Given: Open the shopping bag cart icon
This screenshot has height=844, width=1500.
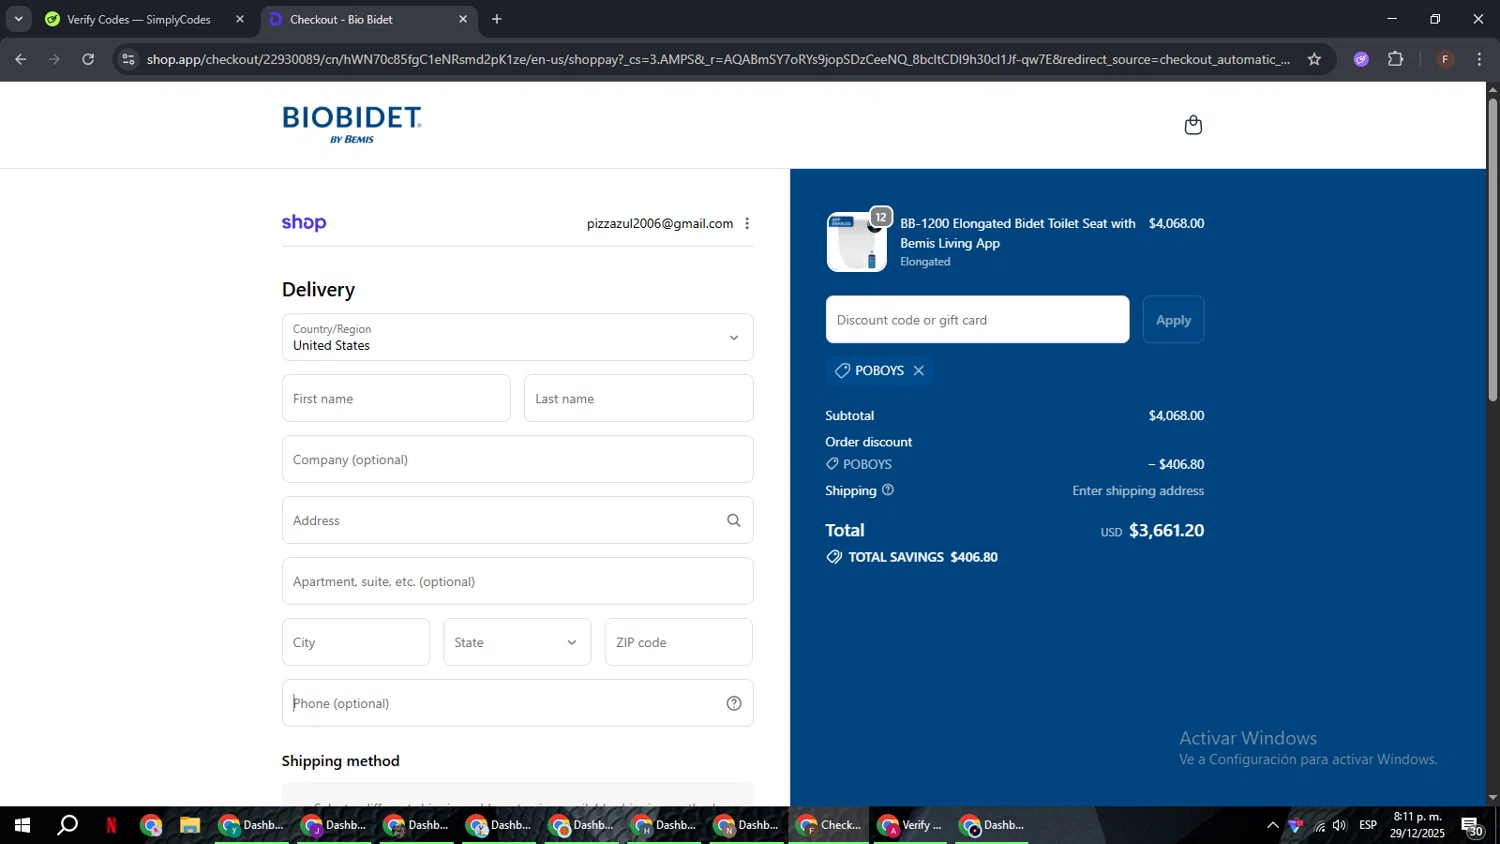Looking at the screenshot, I should 1192,125.
